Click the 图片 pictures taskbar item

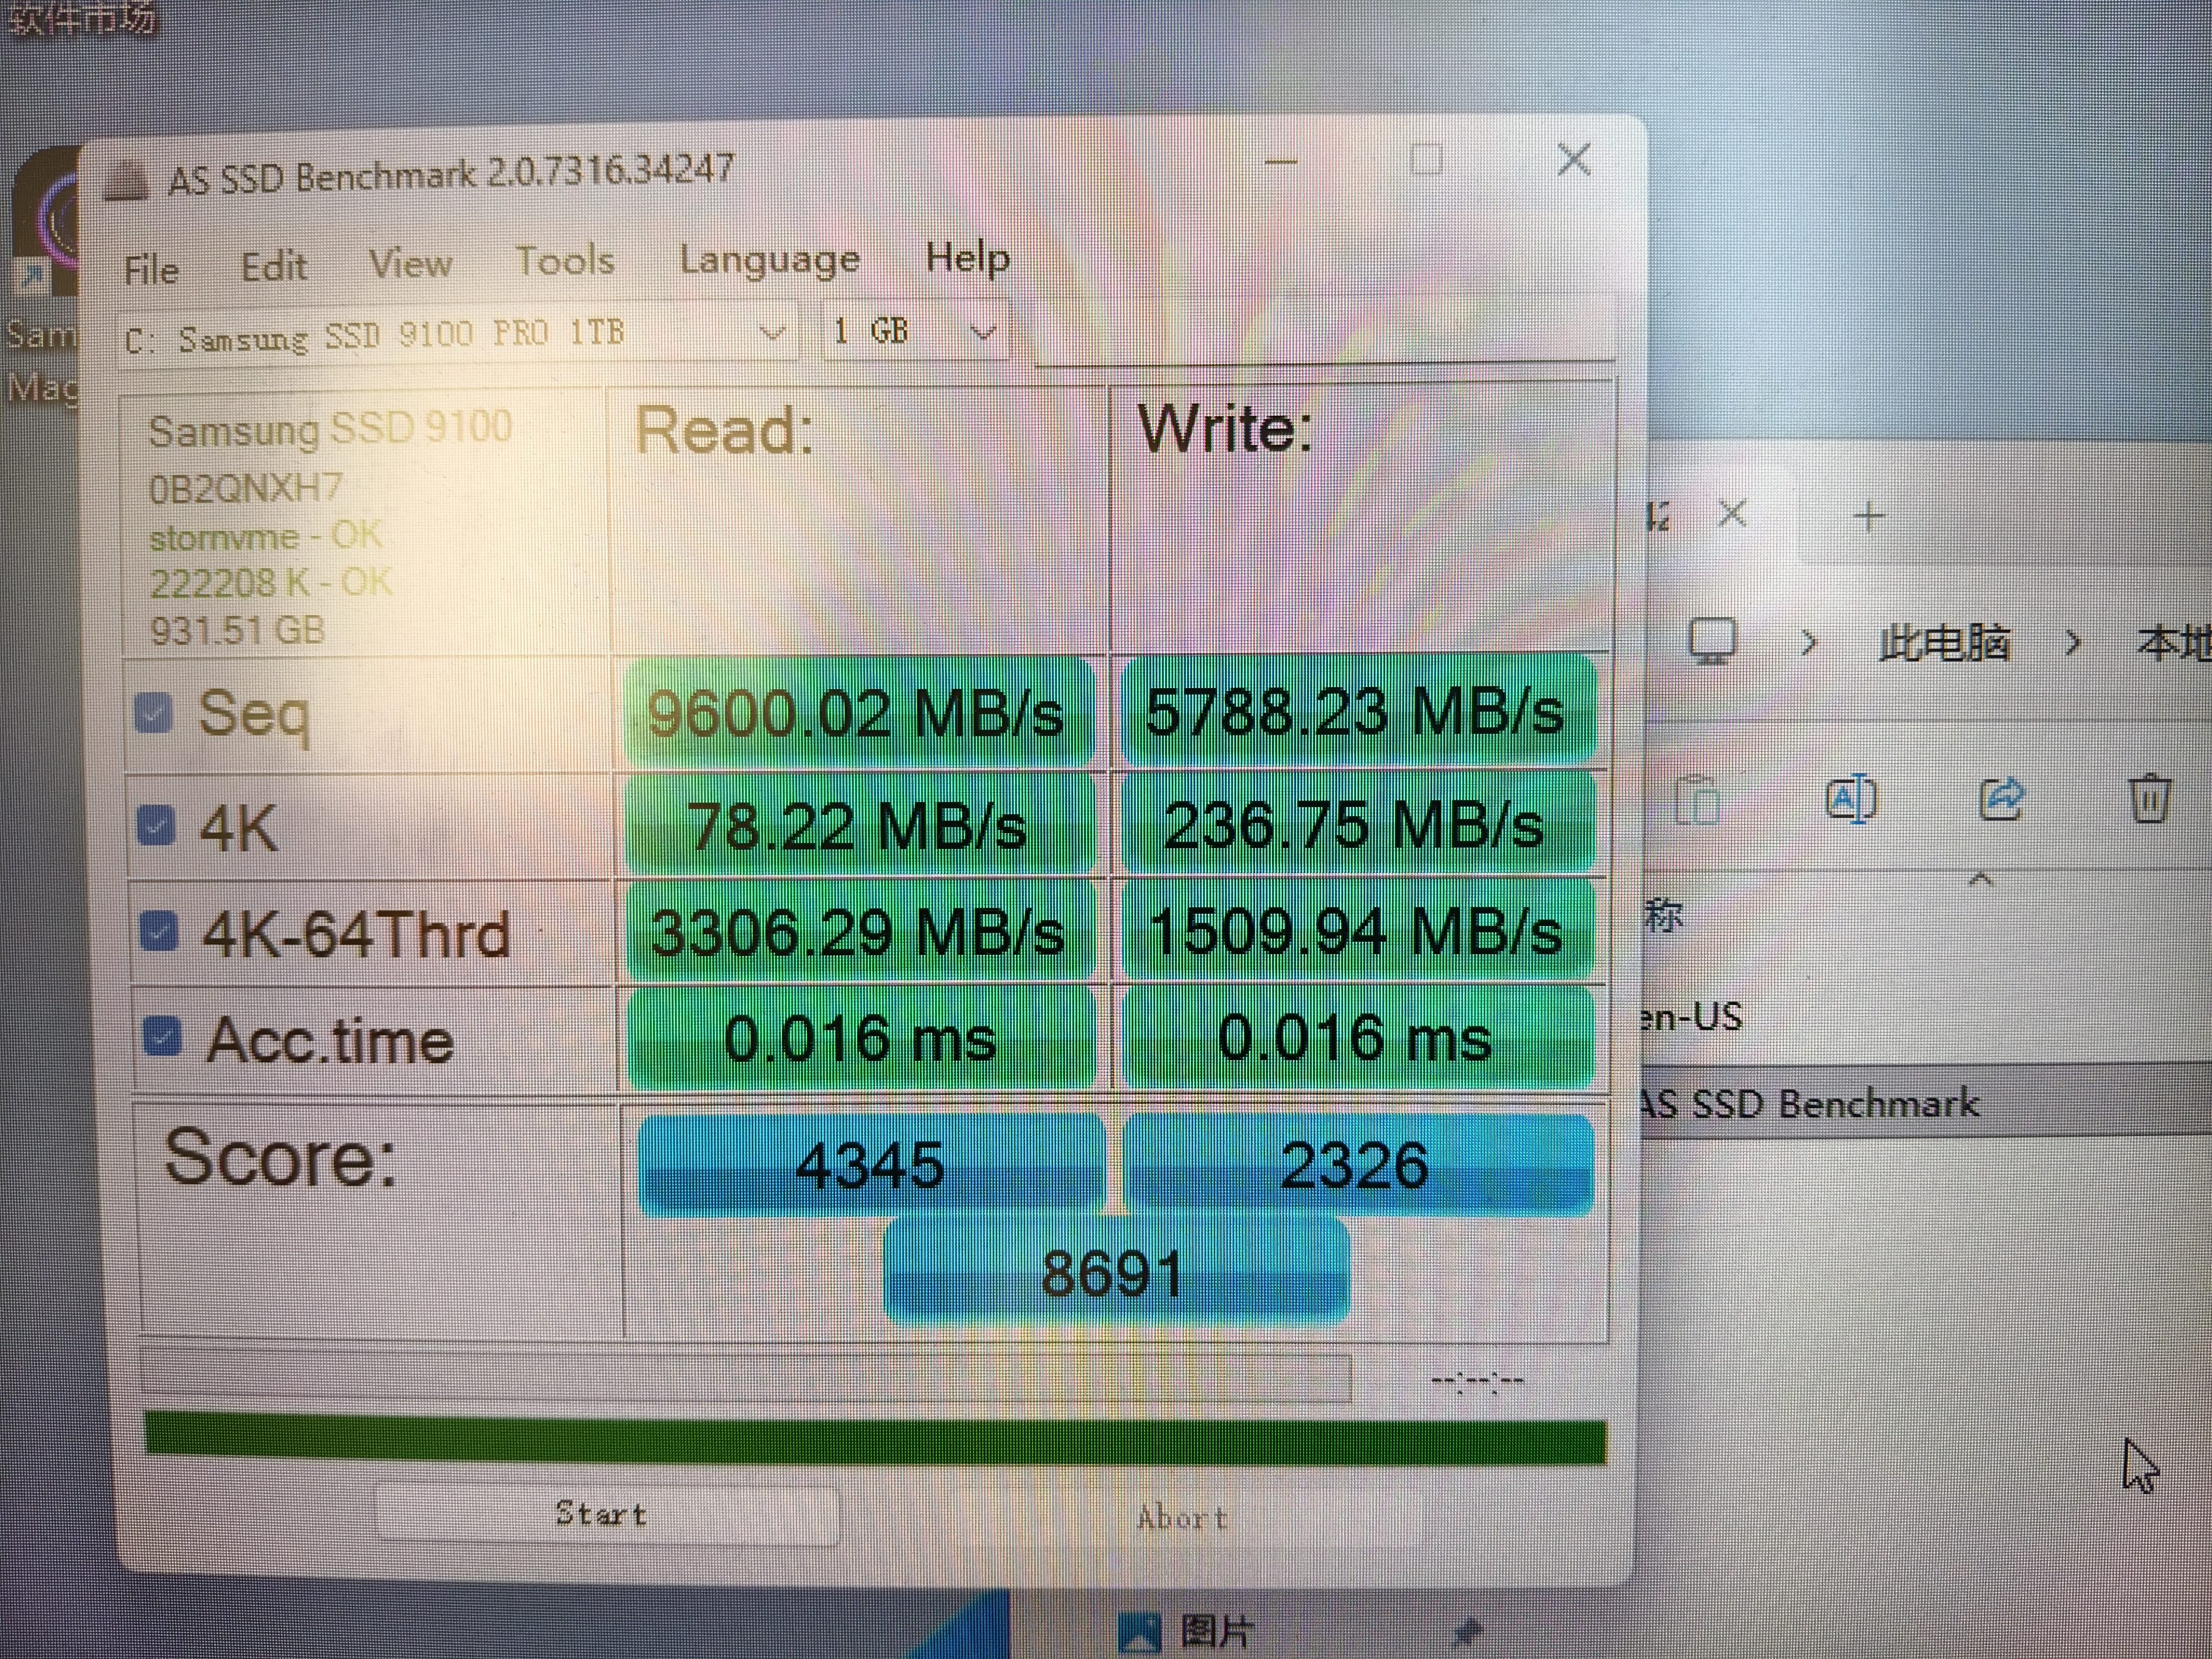(1186, 1631)
